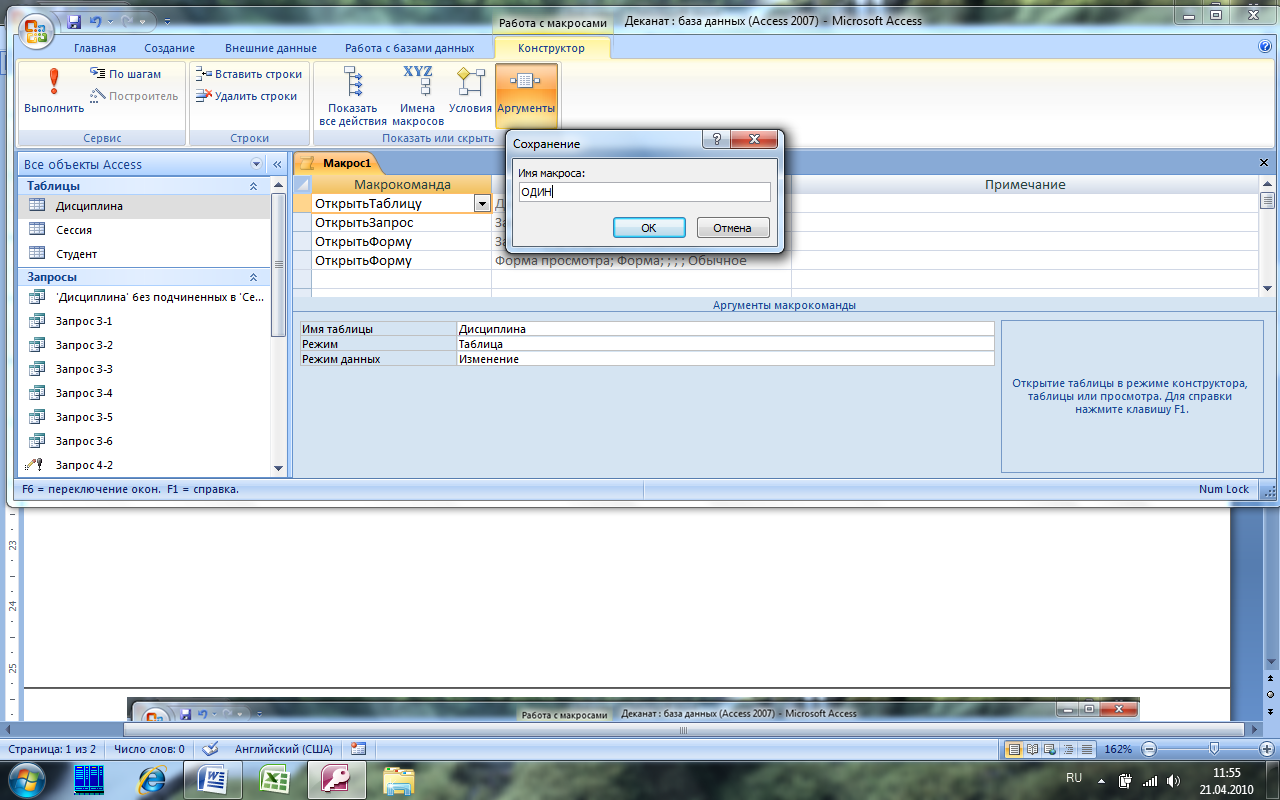Run the macro with Выполнить
1280x800 pixels.
(54, 91)
